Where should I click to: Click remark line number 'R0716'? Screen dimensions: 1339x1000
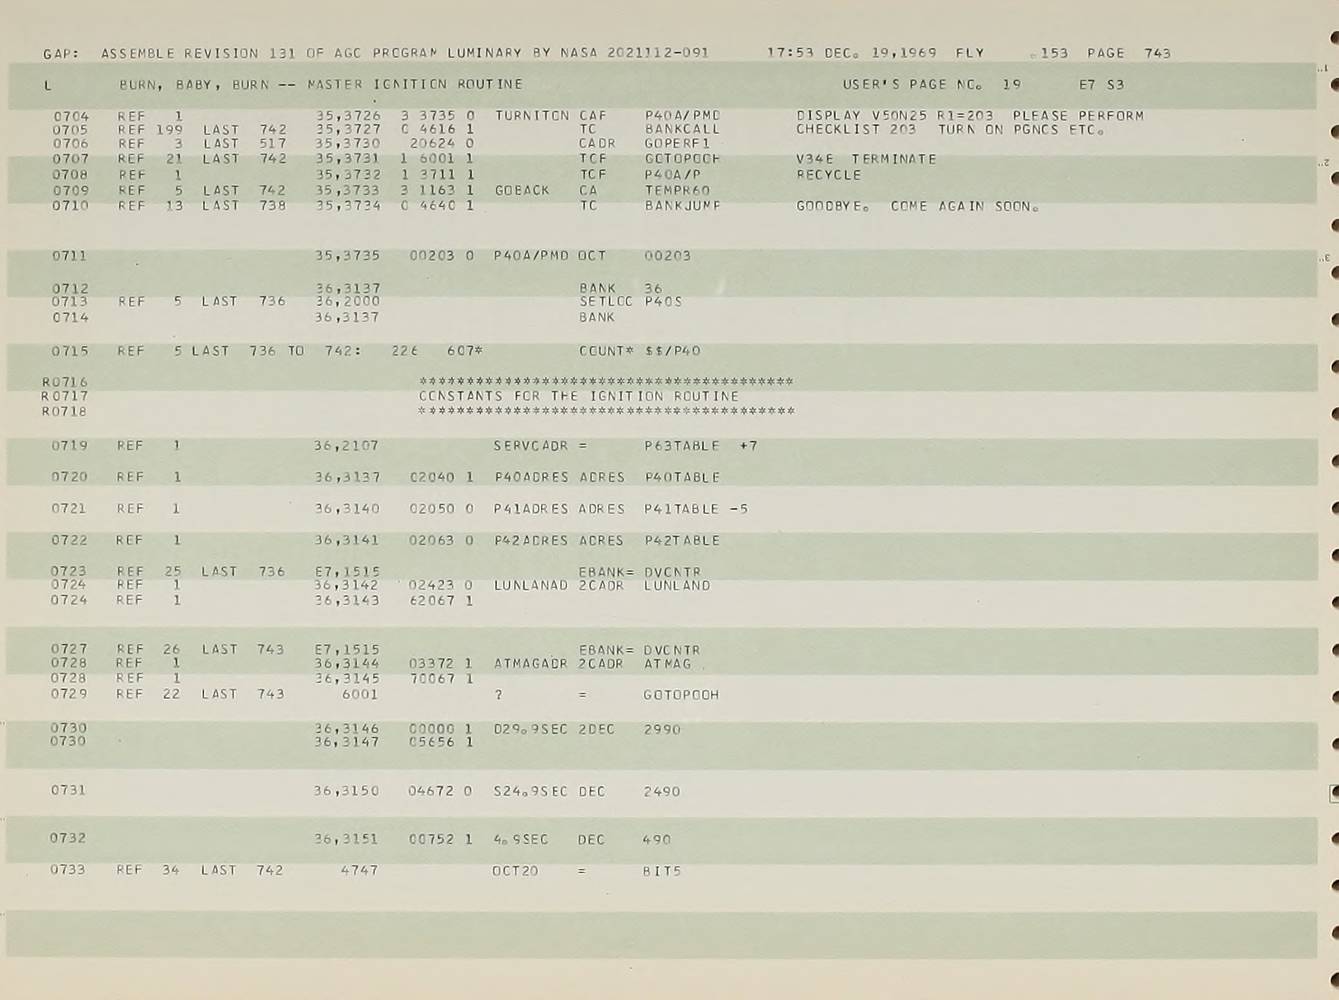pyautogui.click(x=65, y=383)
